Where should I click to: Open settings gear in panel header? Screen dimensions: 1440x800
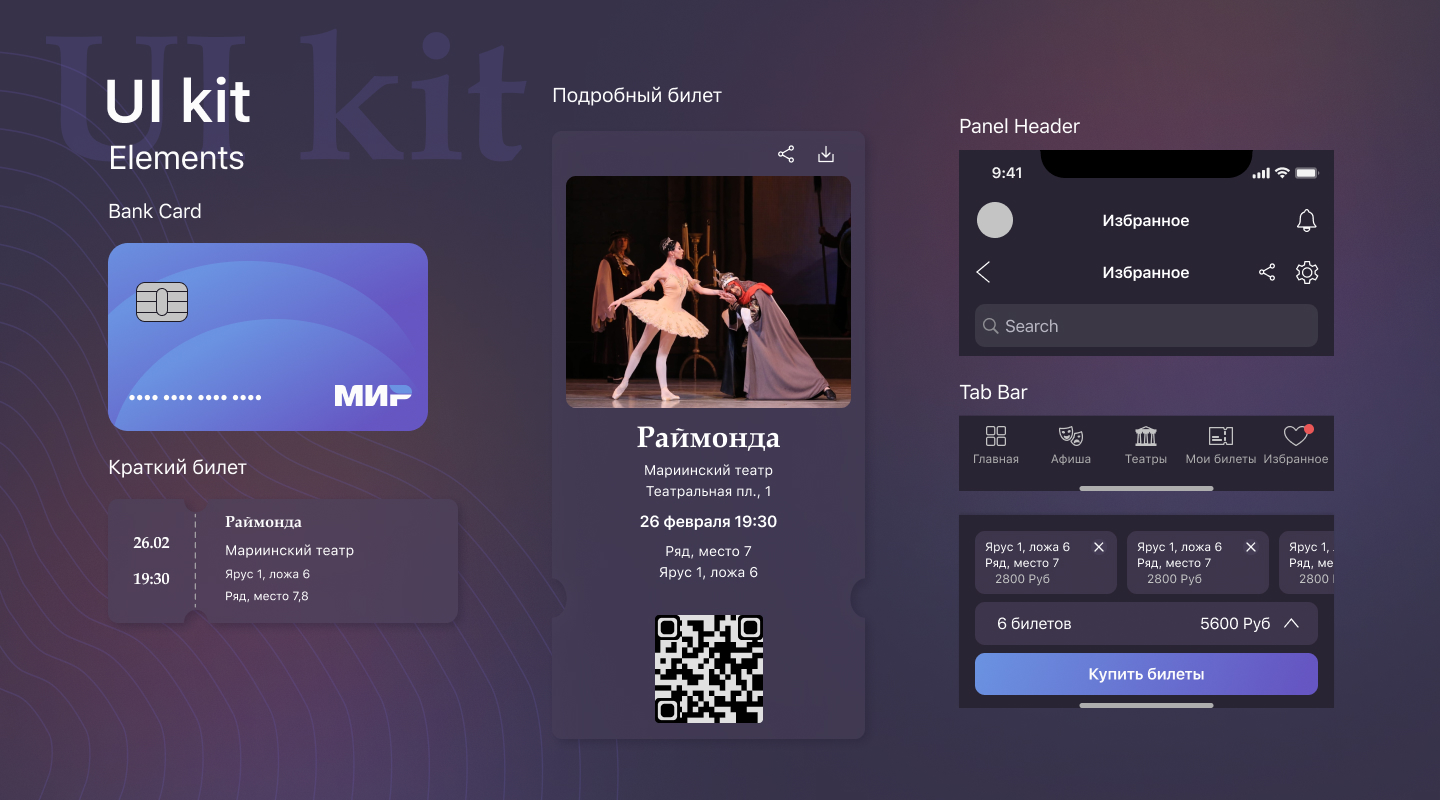(x=1307, y=272)
